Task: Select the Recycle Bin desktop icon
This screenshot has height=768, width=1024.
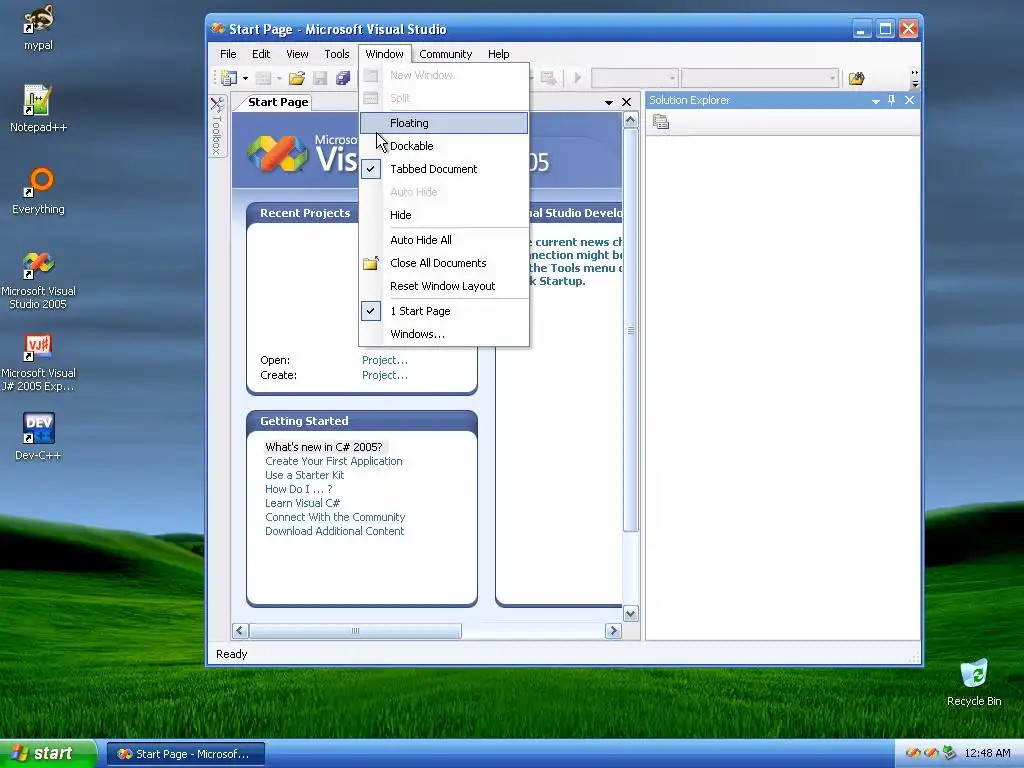Action: (x=974, y=682)
